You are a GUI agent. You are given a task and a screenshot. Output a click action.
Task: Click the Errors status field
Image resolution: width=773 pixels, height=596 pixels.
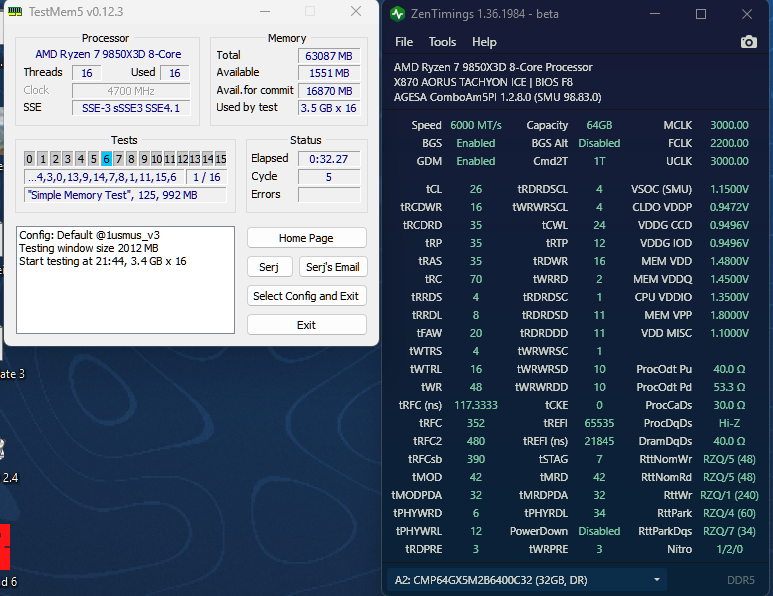point(328,195)
